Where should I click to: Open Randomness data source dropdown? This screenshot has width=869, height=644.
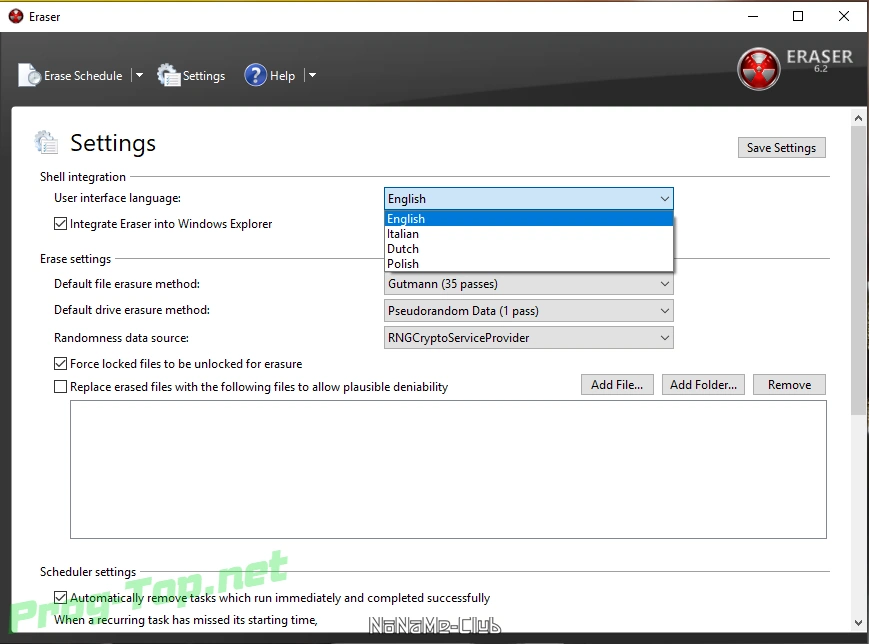click(529, 338)
